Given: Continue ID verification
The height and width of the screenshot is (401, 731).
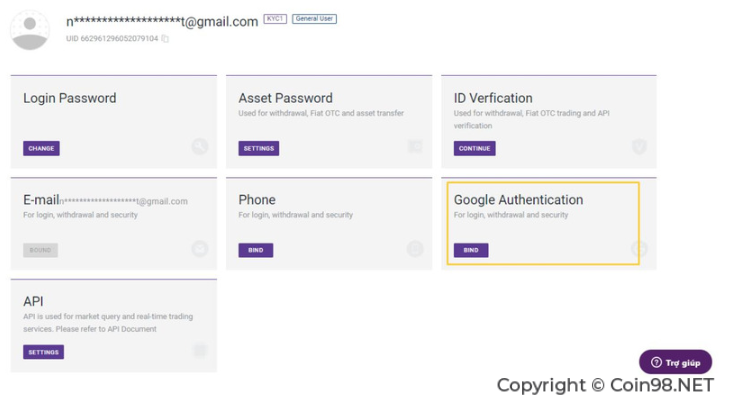Looking at the screenshot, I should point(475,148).
